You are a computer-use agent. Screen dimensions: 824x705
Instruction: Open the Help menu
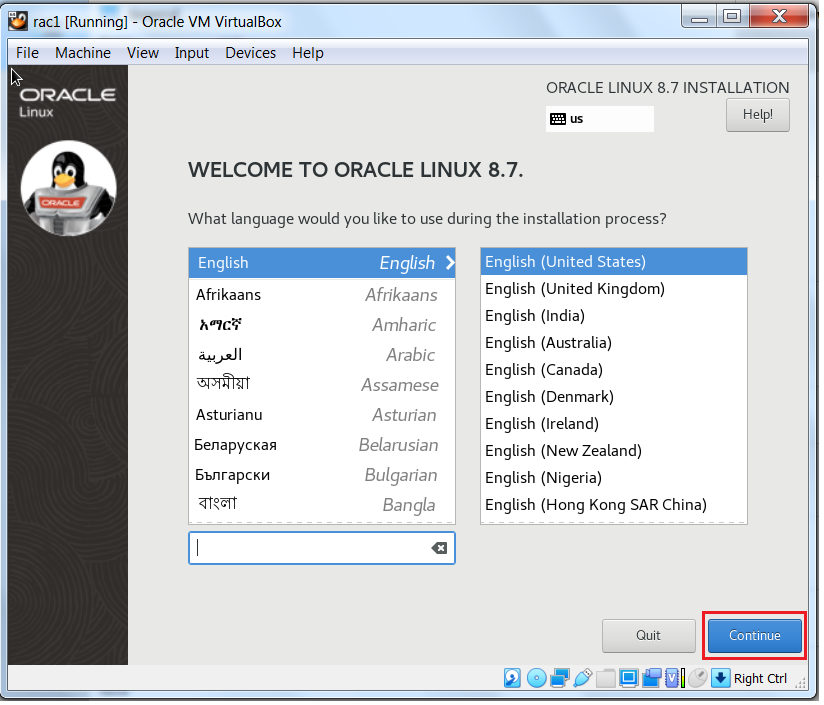310,54
